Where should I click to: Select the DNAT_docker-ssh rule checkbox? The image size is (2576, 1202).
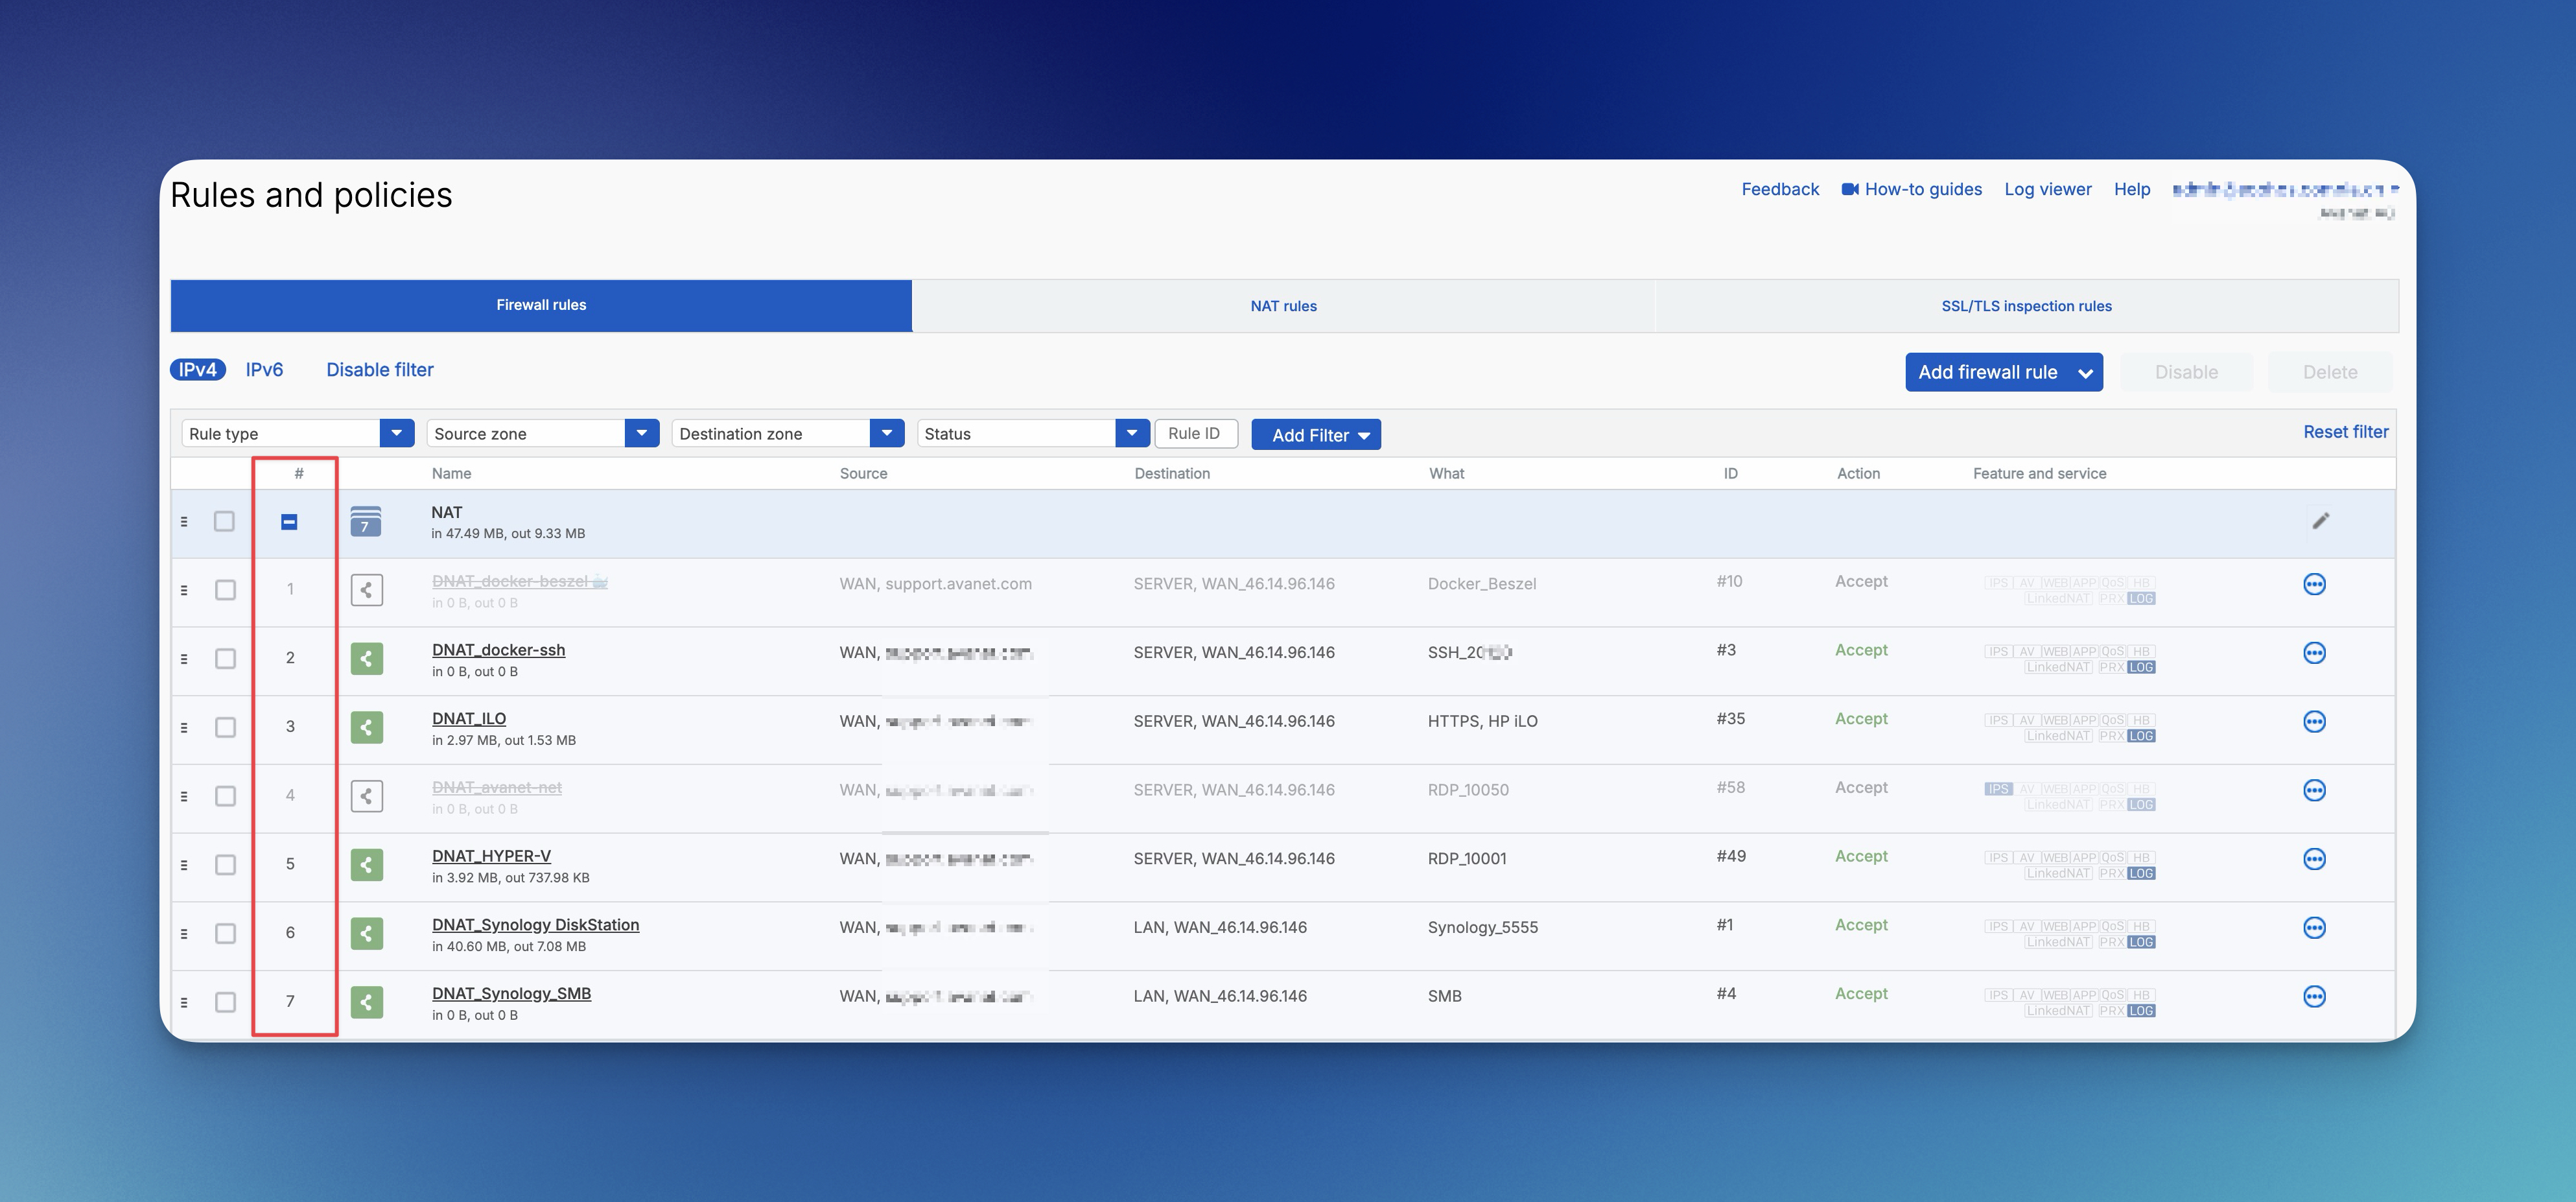225,658
